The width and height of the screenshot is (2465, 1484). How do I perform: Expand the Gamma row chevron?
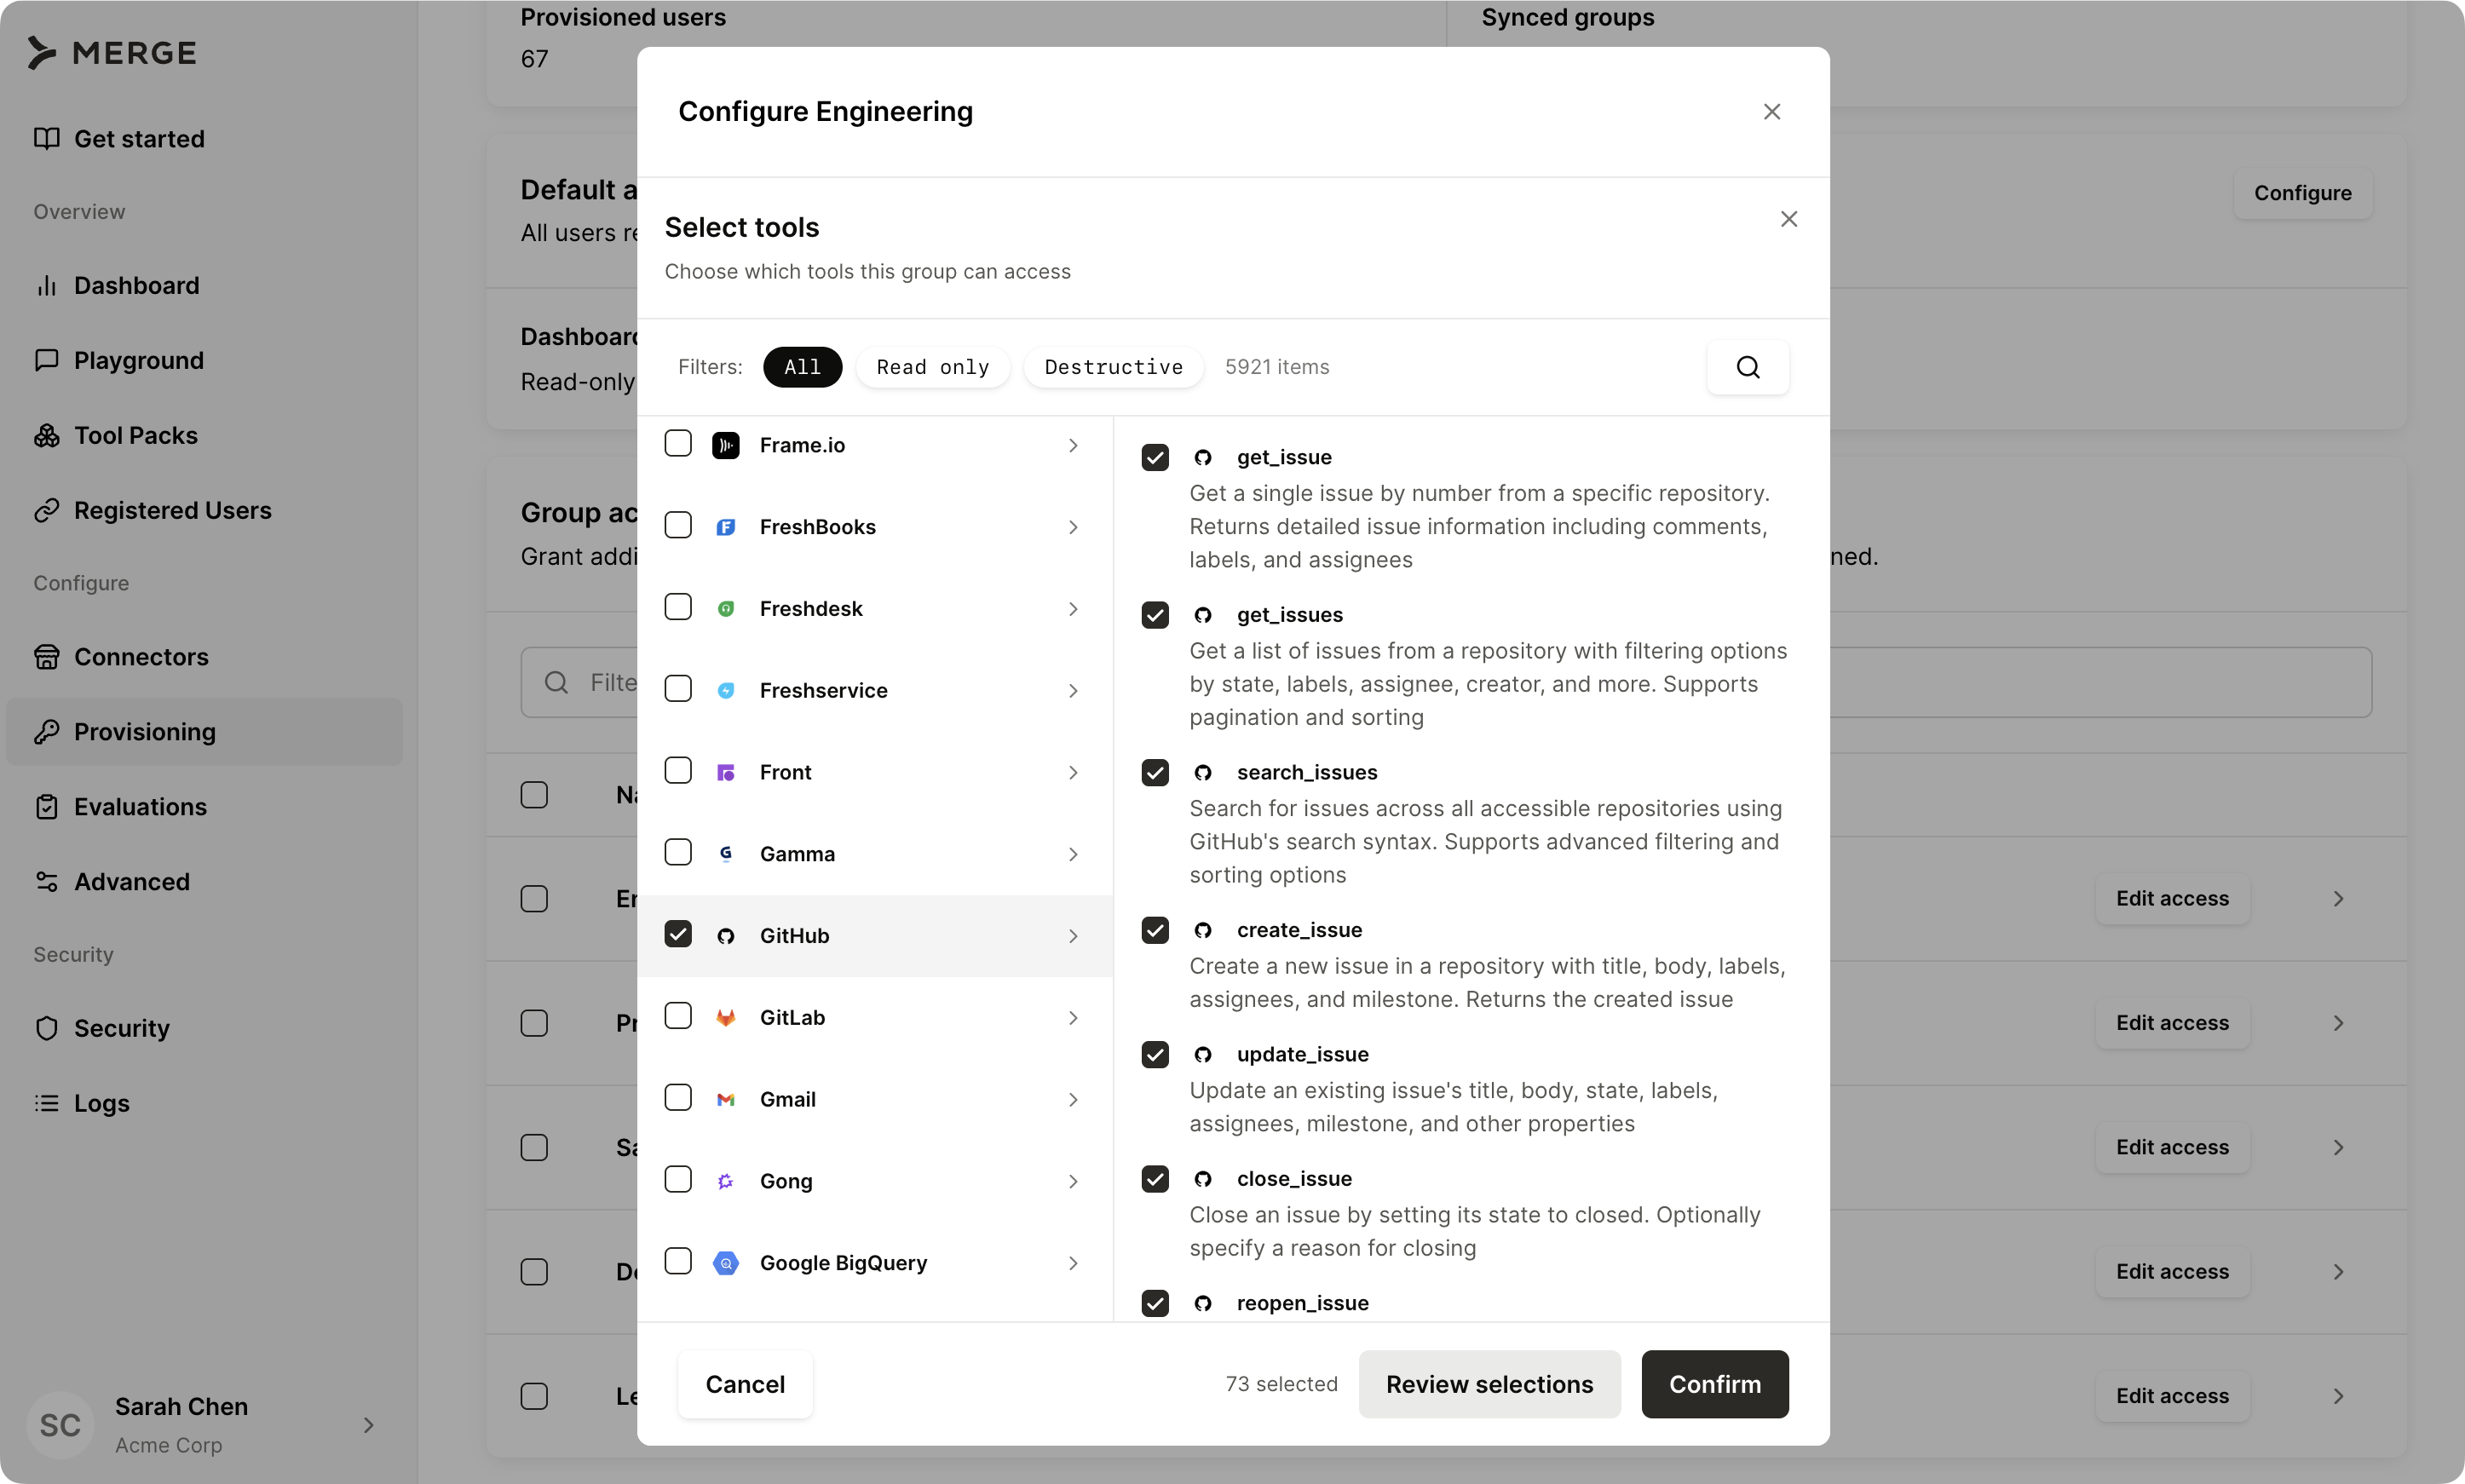click(x=1072, y=854)
